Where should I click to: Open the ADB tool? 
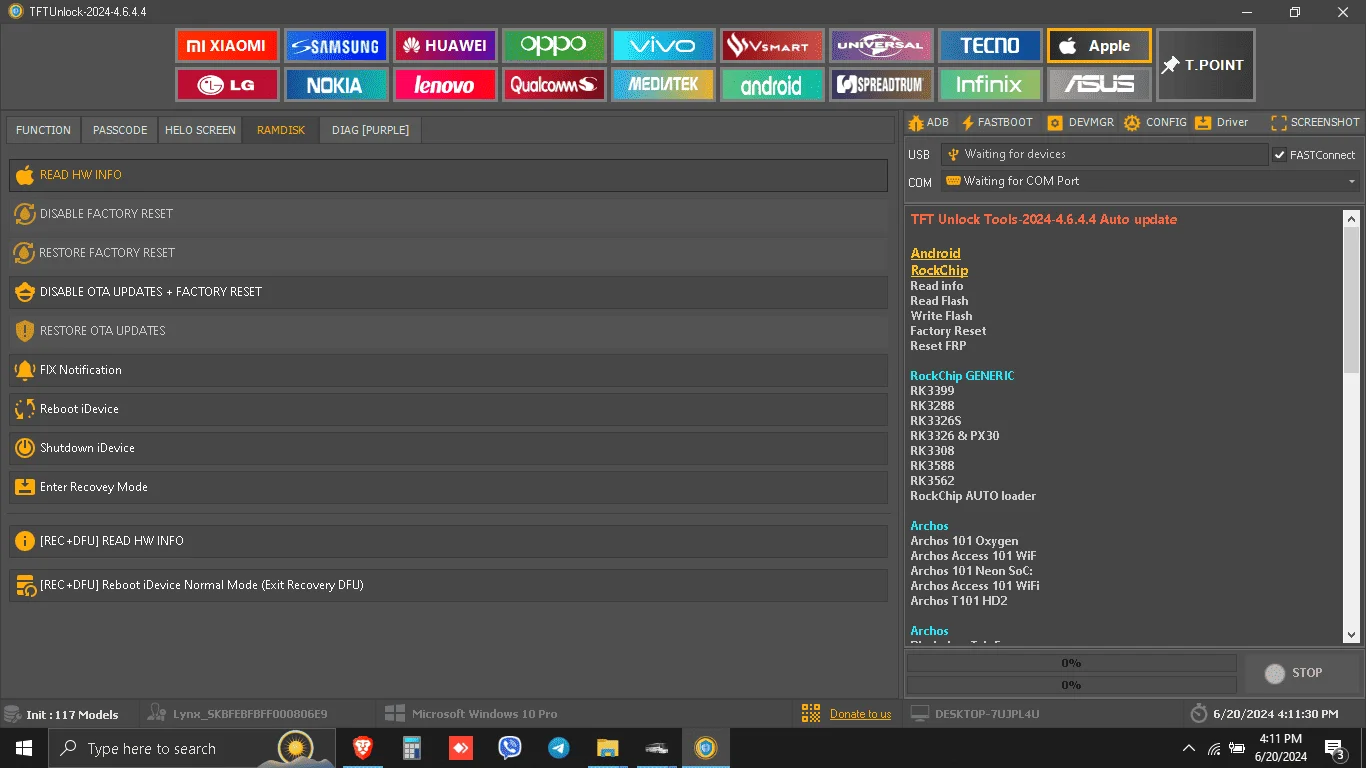coord(928,122)
